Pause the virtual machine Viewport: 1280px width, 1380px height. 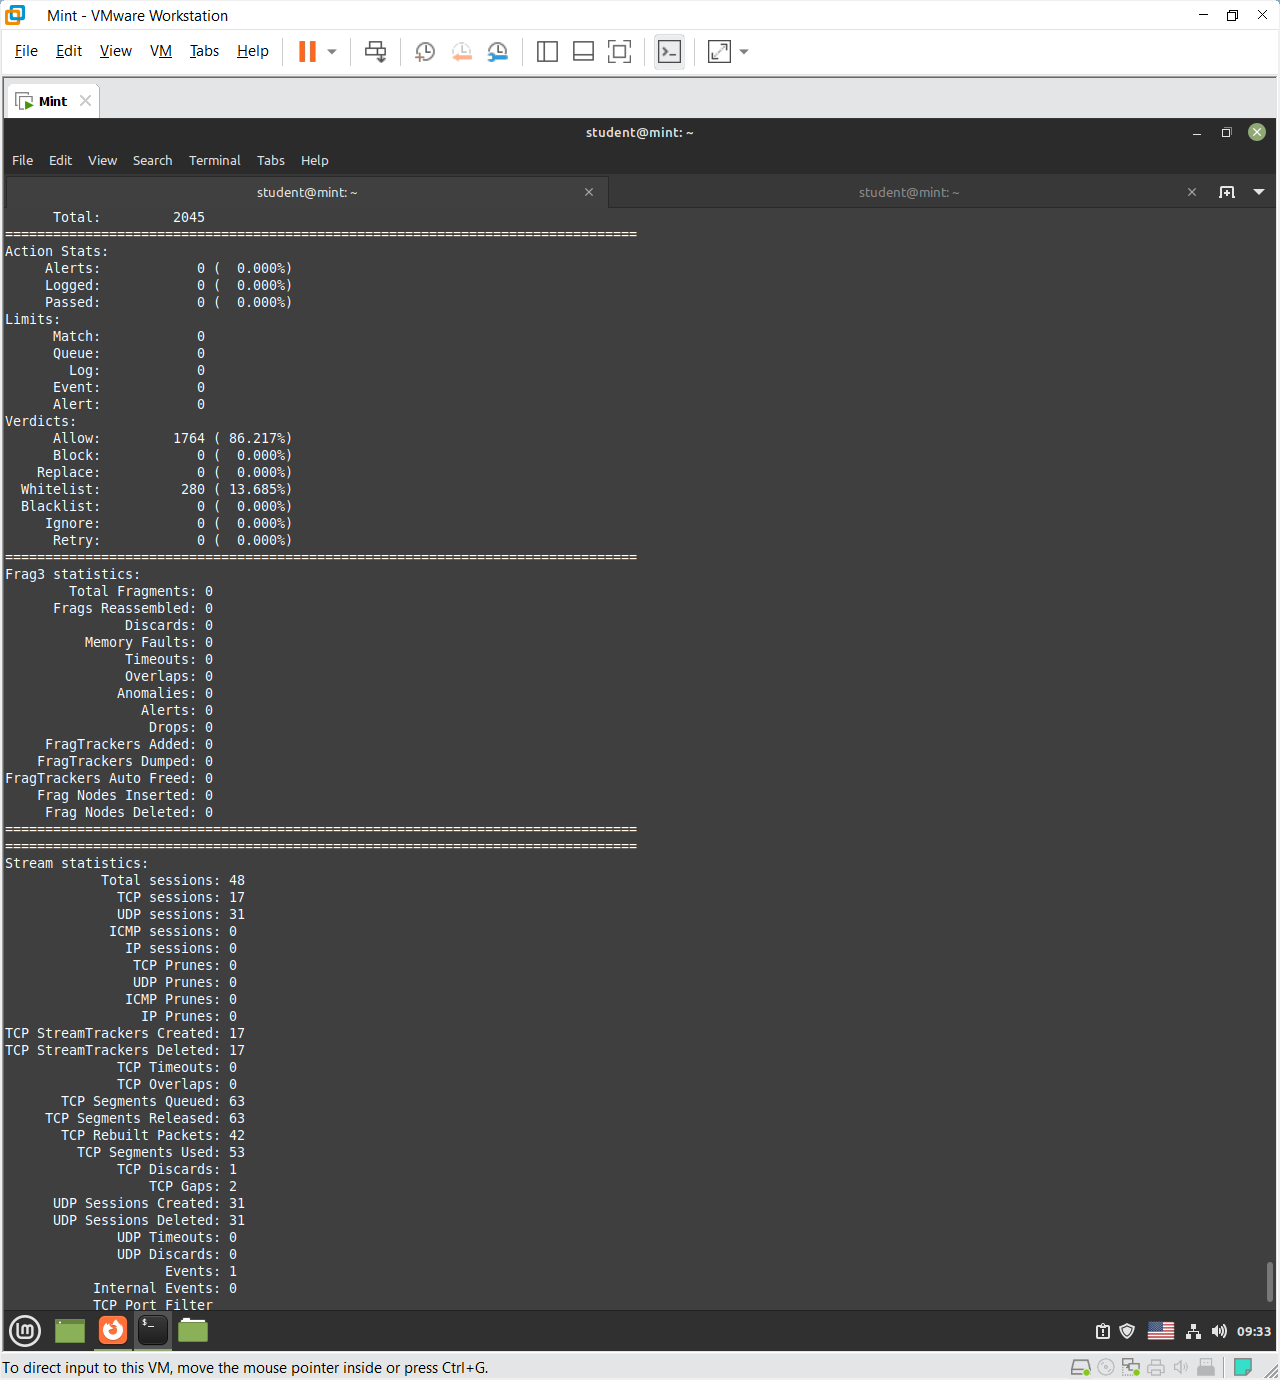tap(307, 52)
